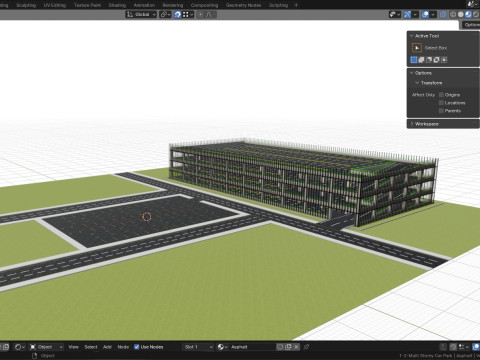Open the snap target options dropdown

[188, 14]
